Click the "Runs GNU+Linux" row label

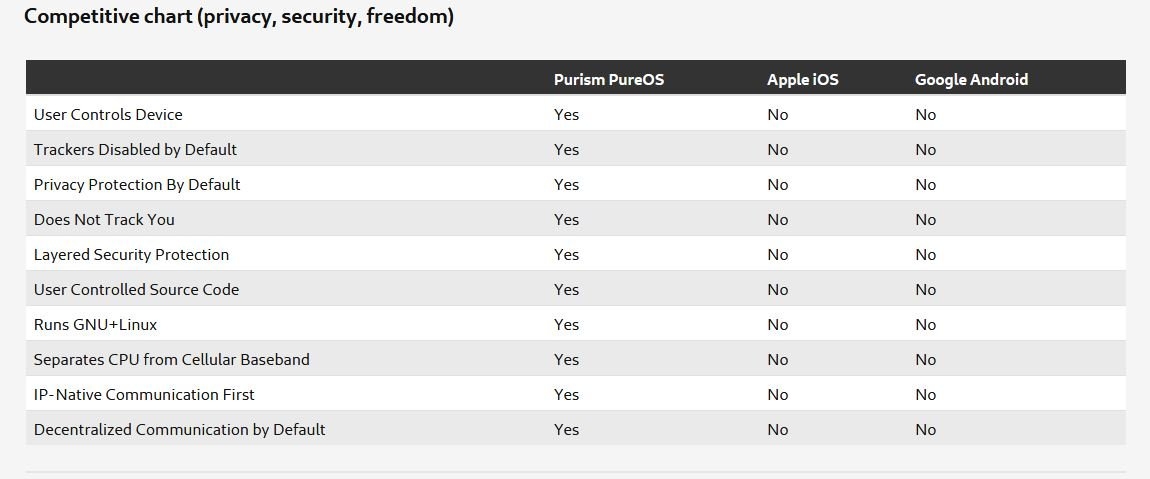coord(95,325)
